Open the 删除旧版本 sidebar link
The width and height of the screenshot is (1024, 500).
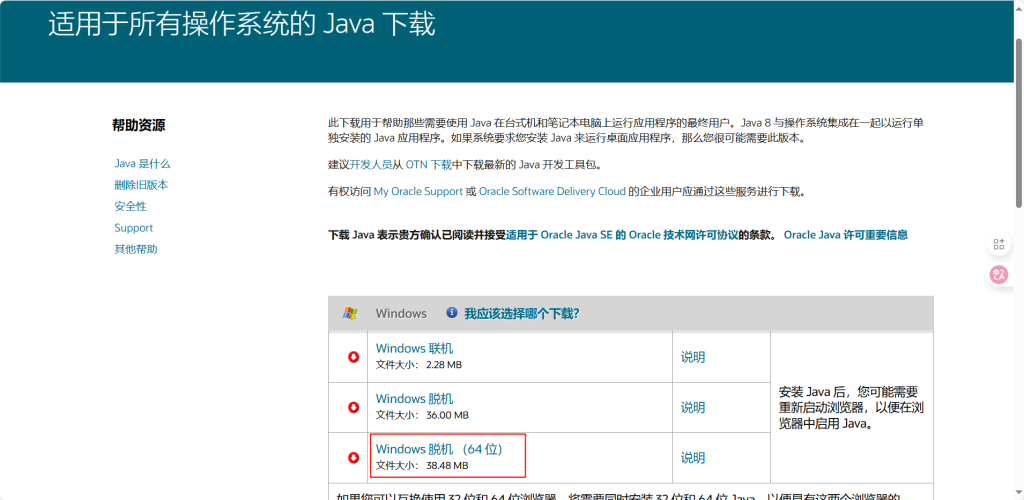(141, 185)
